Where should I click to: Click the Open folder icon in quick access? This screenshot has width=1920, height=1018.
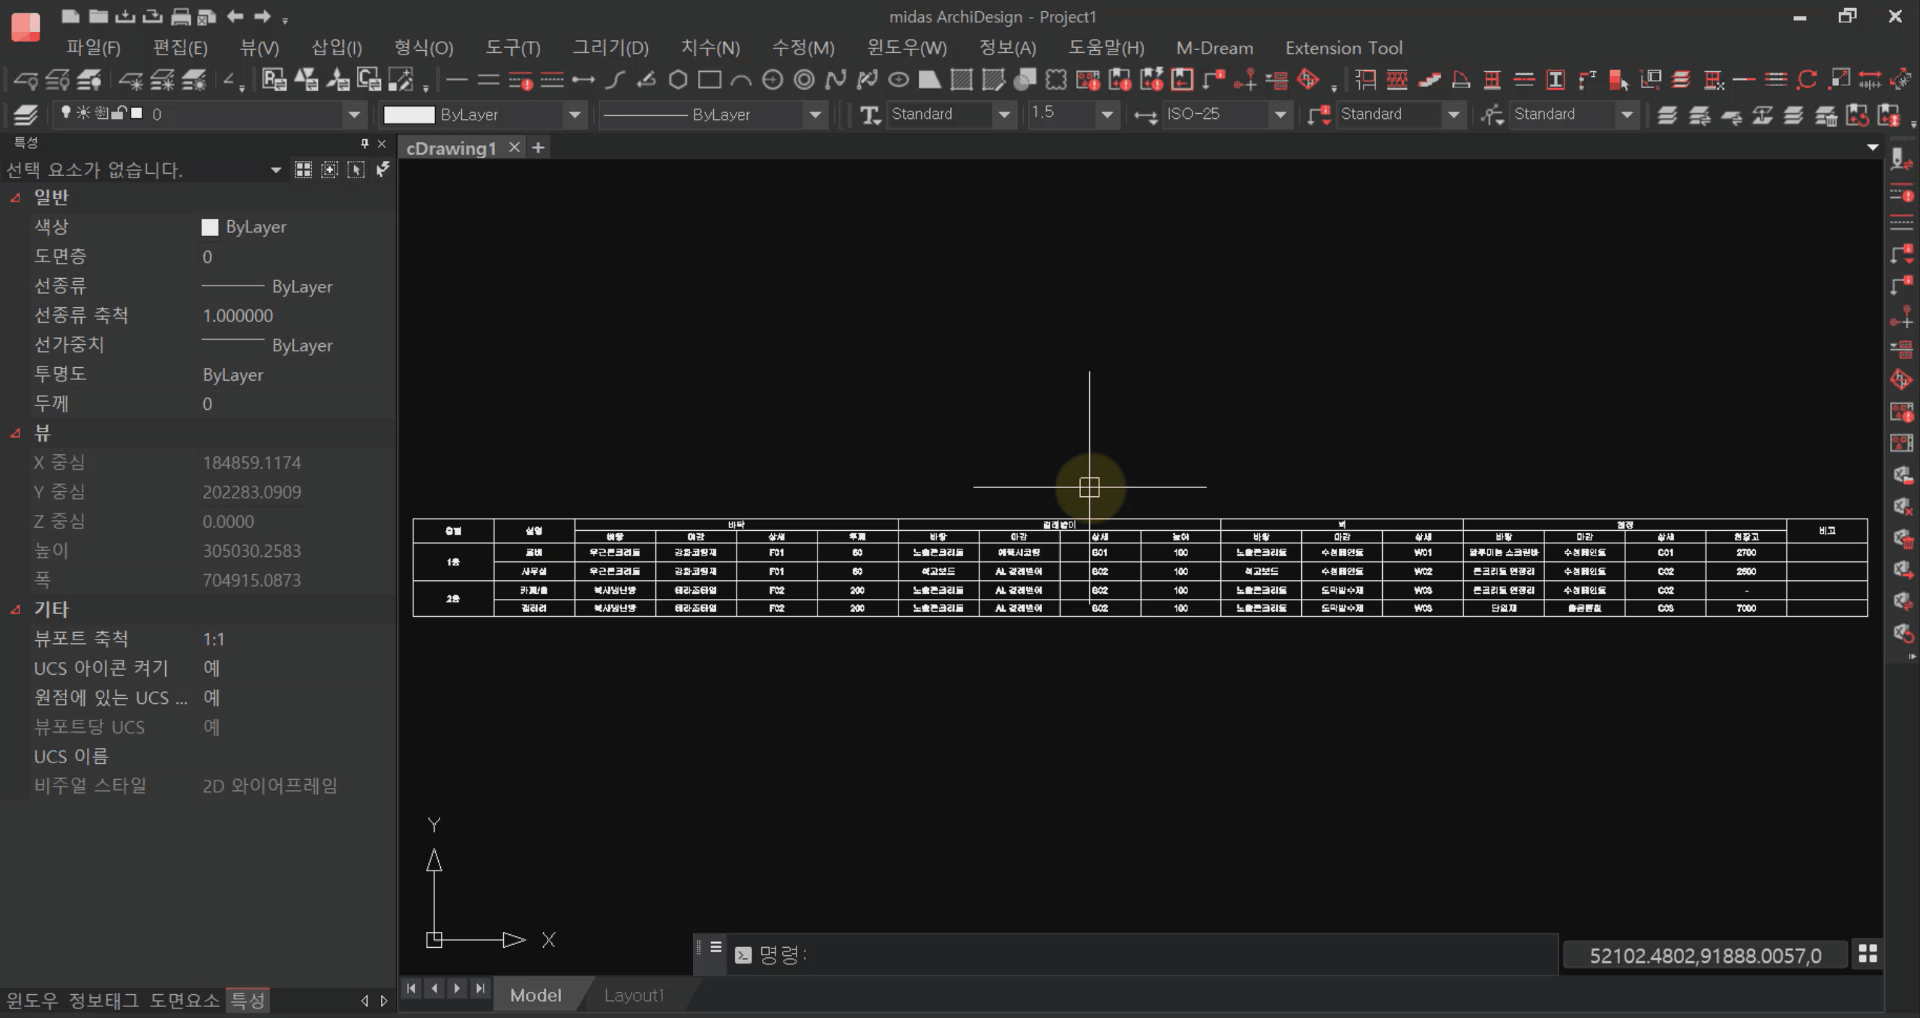pos(98,16)
